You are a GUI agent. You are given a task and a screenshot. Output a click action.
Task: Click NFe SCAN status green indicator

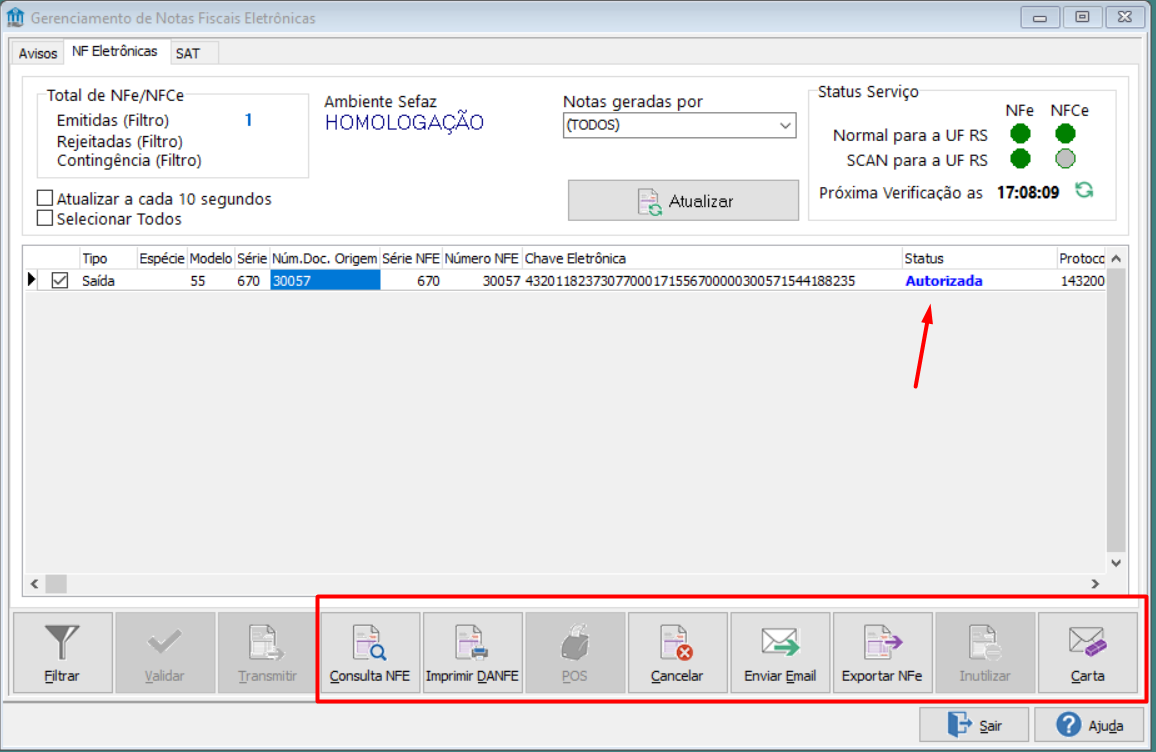click(x=1020, y=159)
